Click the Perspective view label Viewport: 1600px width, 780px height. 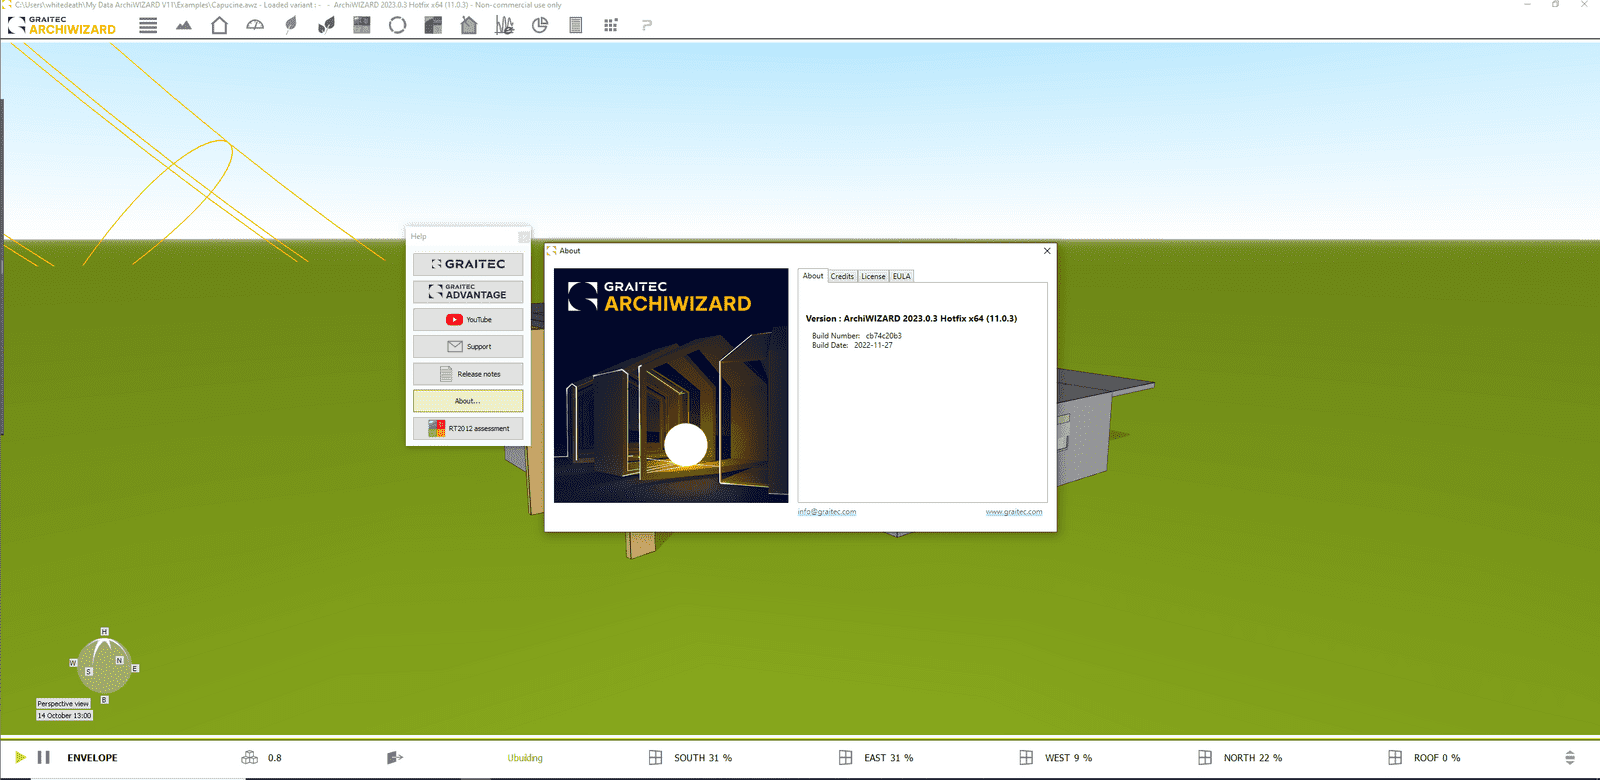click(x=63, y=704)
